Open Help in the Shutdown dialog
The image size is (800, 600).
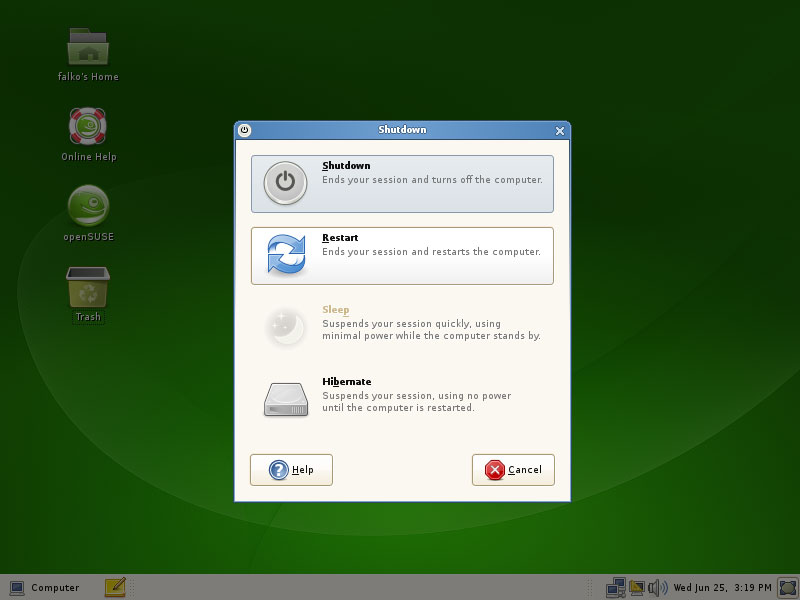[x=291, y=470]
